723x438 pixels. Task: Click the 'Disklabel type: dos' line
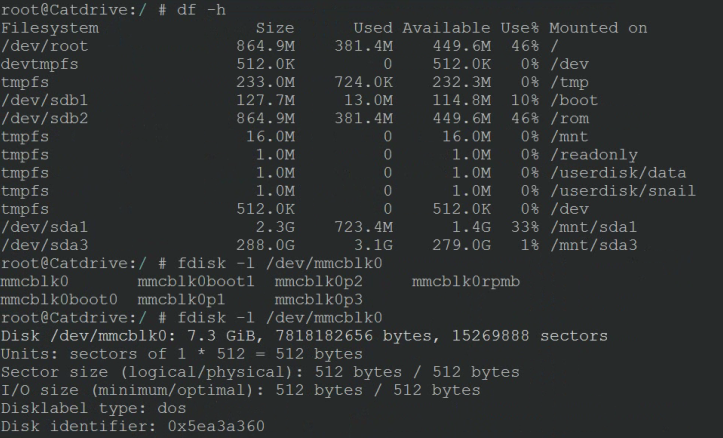point(93,408)
